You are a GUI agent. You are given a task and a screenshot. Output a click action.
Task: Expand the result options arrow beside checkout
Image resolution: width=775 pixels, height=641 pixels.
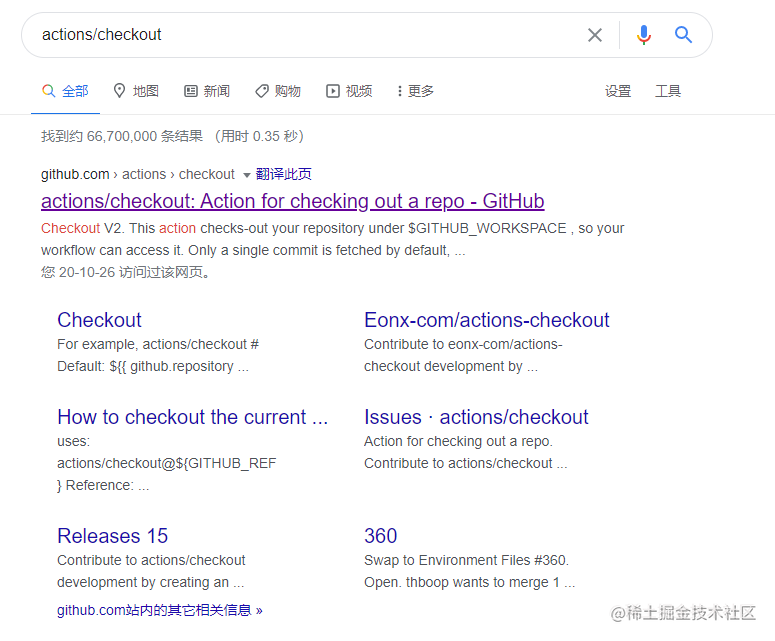246,175
